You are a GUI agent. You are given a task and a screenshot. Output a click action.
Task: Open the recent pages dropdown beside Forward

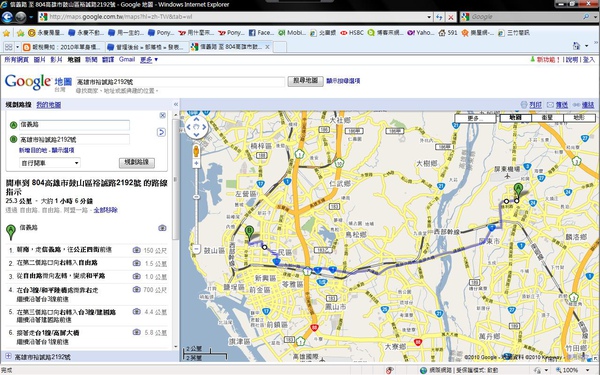(31, 17)
